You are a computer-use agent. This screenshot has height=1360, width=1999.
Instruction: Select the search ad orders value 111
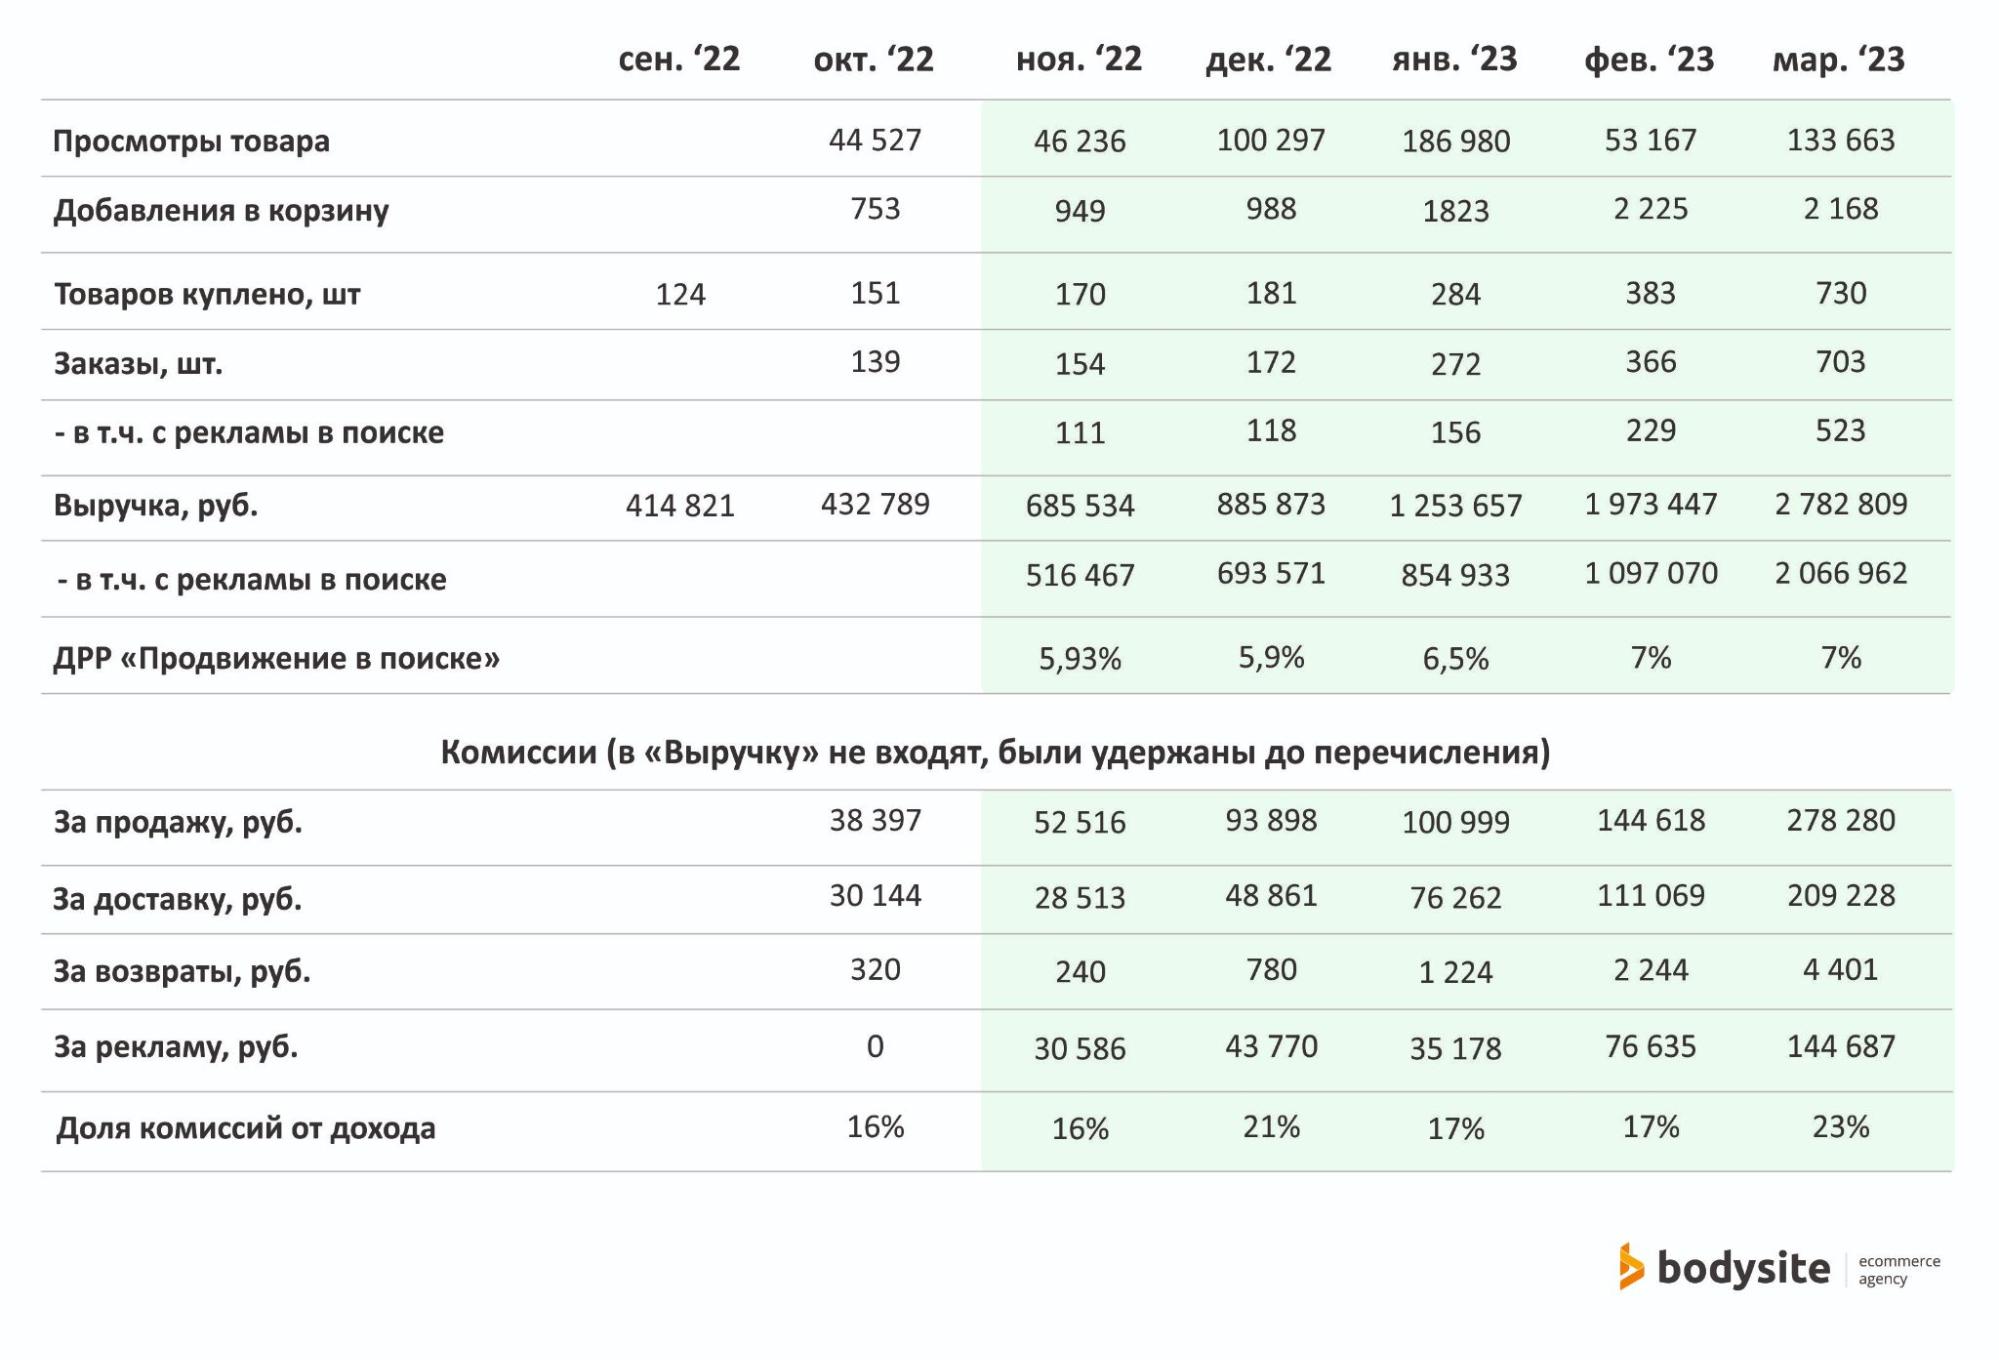click(1079, 433)
